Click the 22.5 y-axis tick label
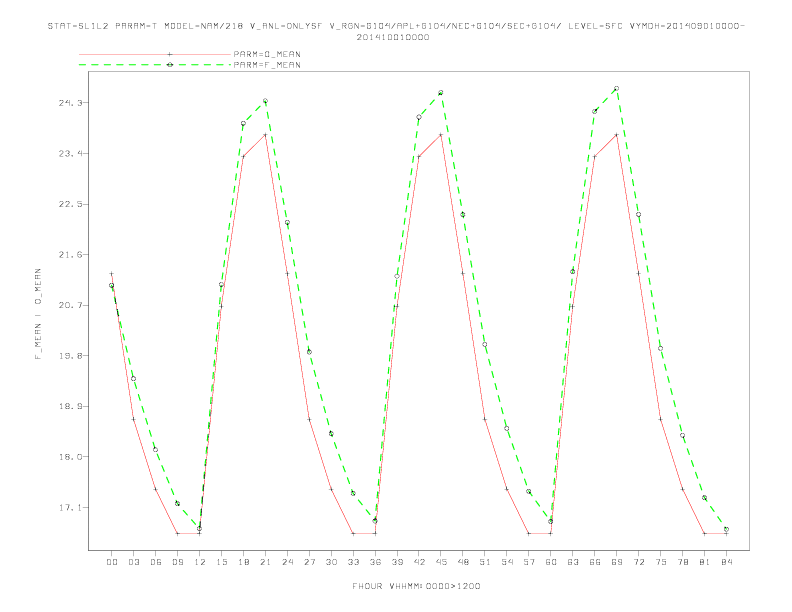 pos(68,204)
